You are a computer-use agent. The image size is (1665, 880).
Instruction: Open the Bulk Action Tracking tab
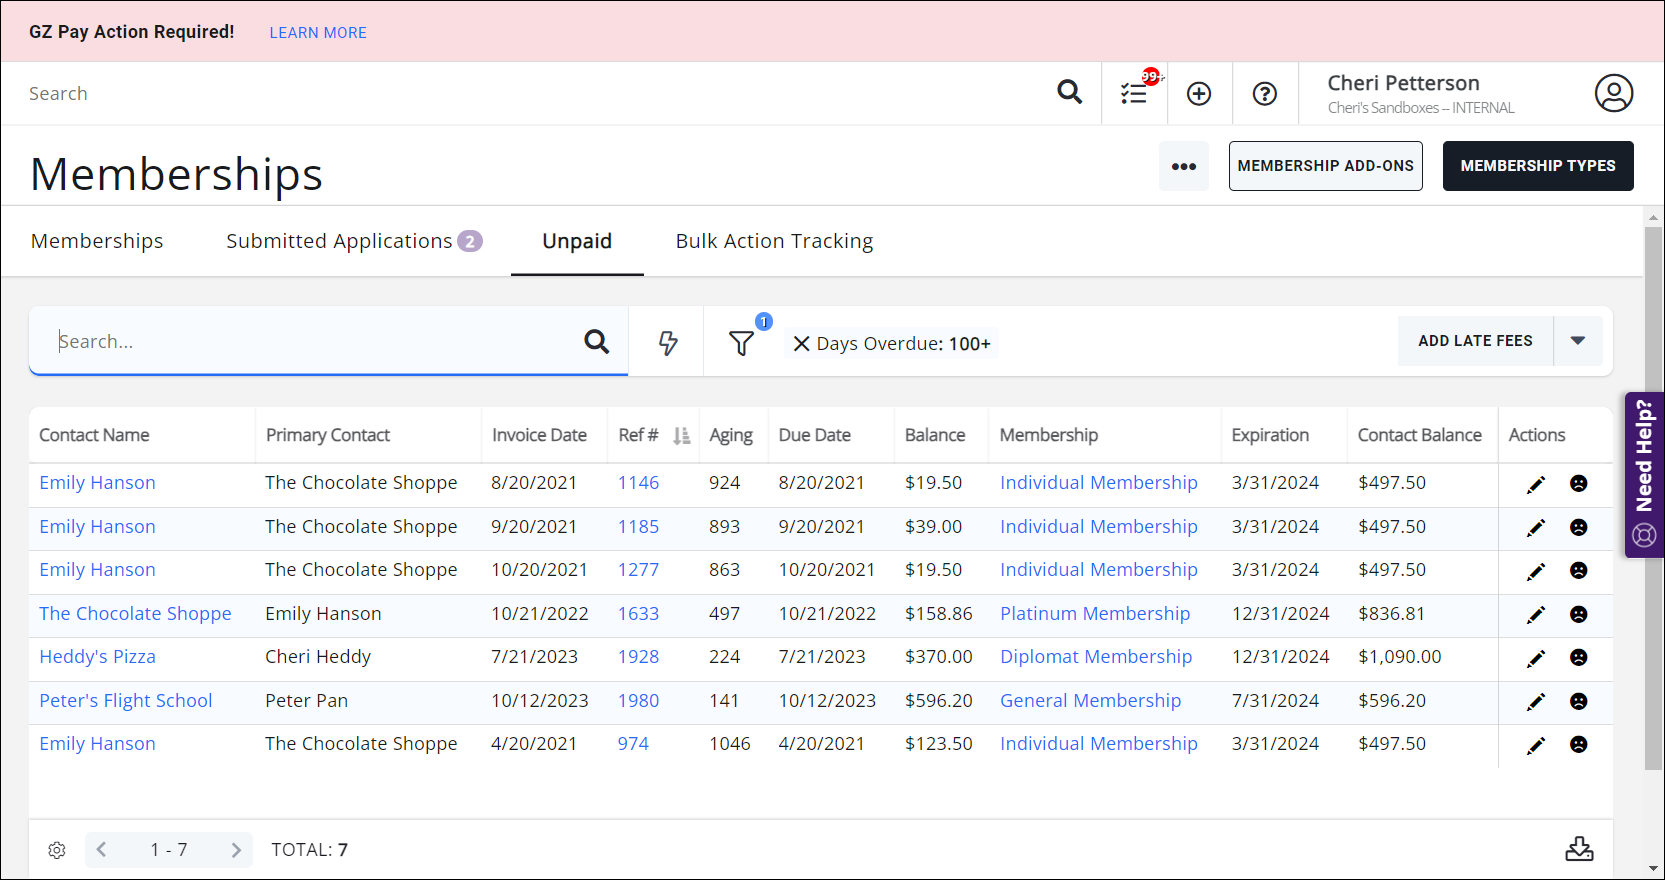(774, 241)
